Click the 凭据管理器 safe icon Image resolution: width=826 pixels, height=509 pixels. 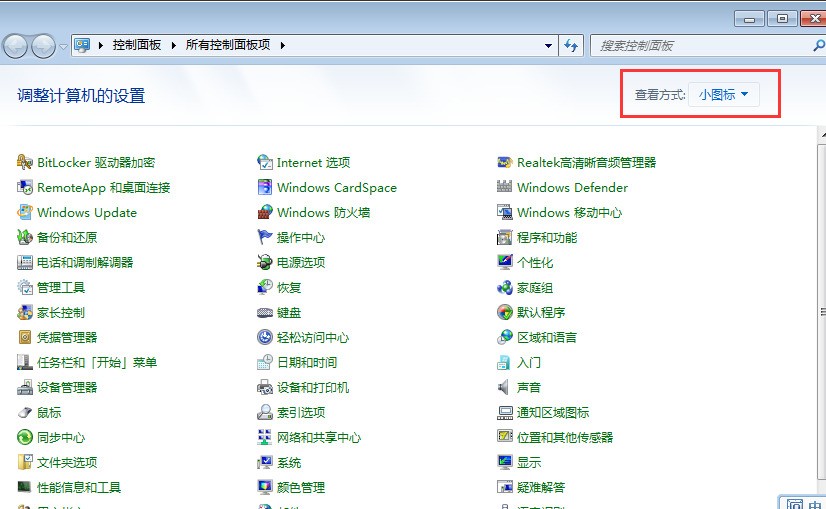coord(24,337)
